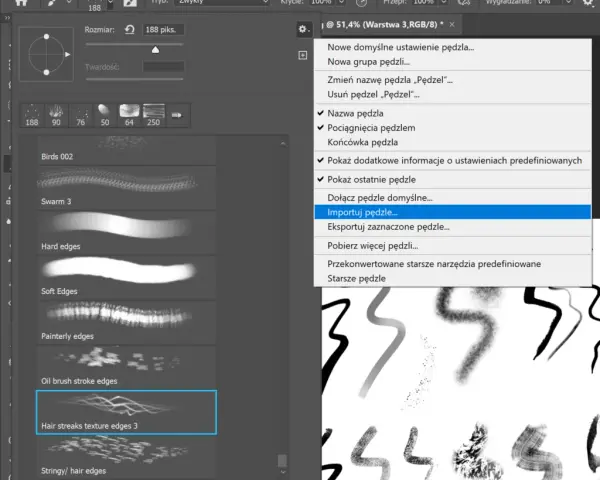The image size is (600, 480).
Task: Open the Brush tool preset icon in options bar
Action: (x=51, y=3)
